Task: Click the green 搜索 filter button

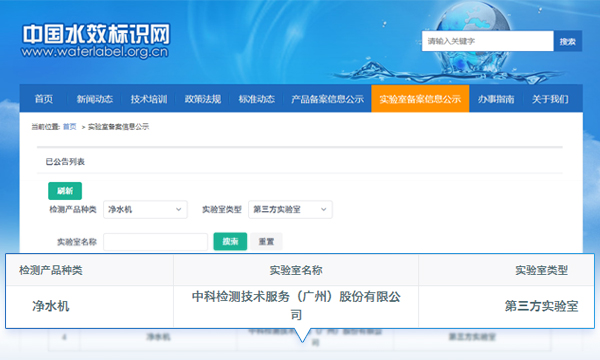Action: [230, 241]
